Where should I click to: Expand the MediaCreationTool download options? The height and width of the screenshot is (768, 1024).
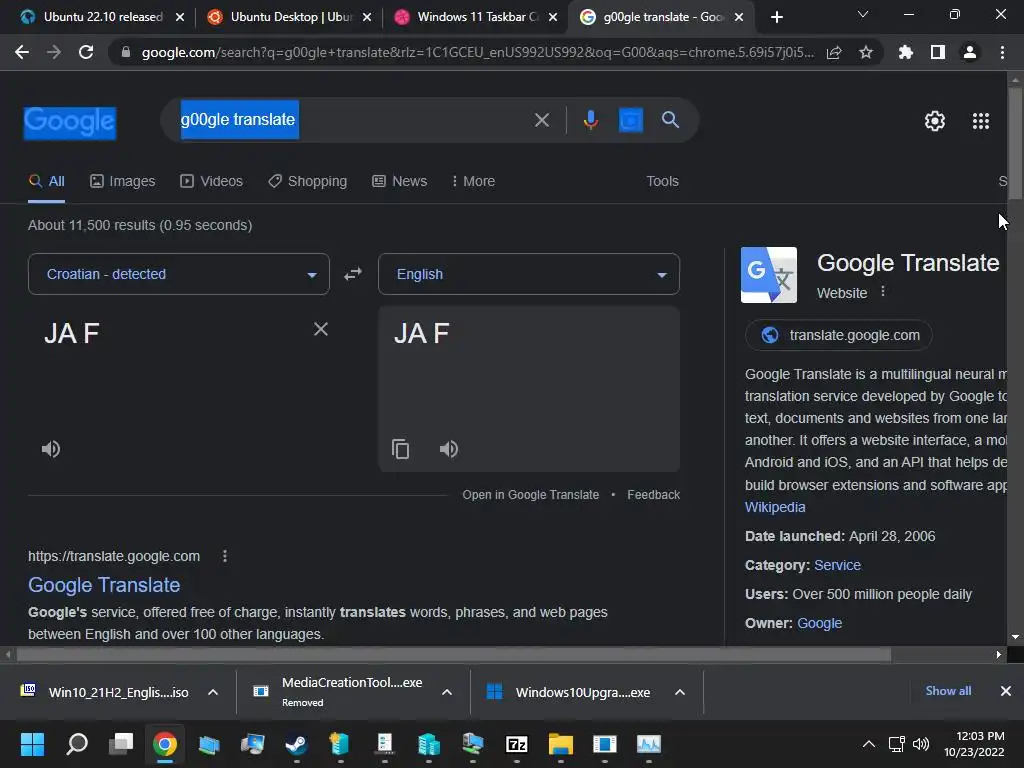click(447, 692)
